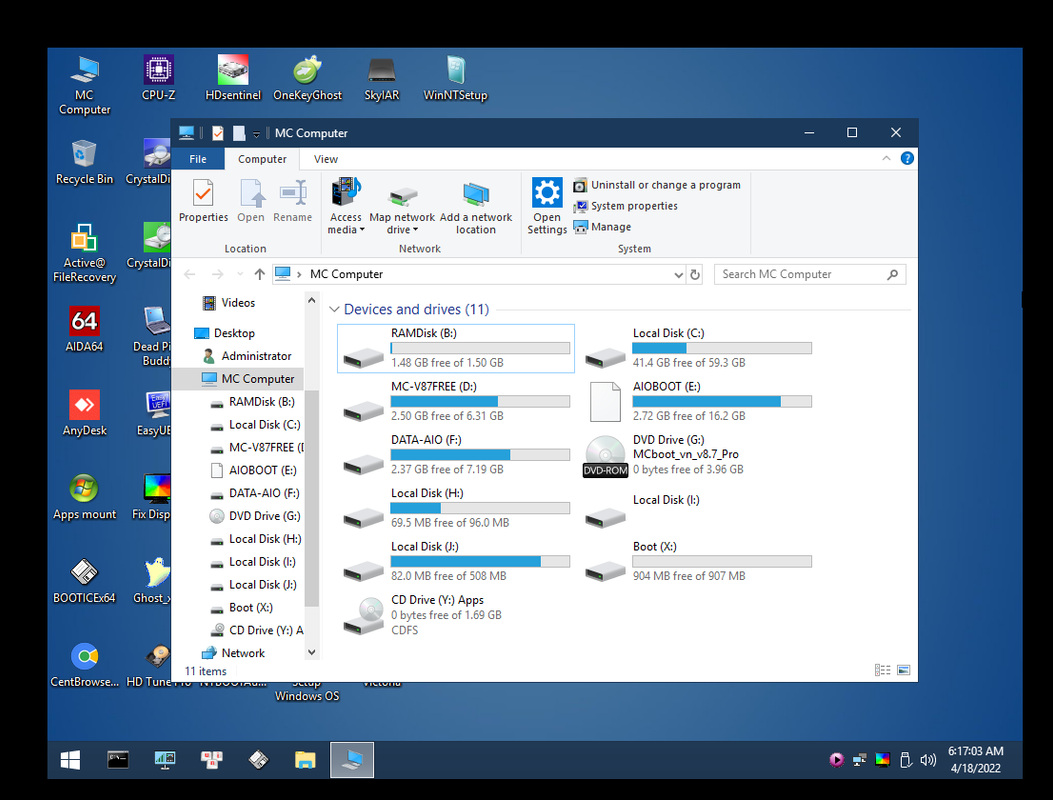Viewport: 1053px width, 800px height.
Task: Click the refresh address bar button
Action: pos(695,274)
